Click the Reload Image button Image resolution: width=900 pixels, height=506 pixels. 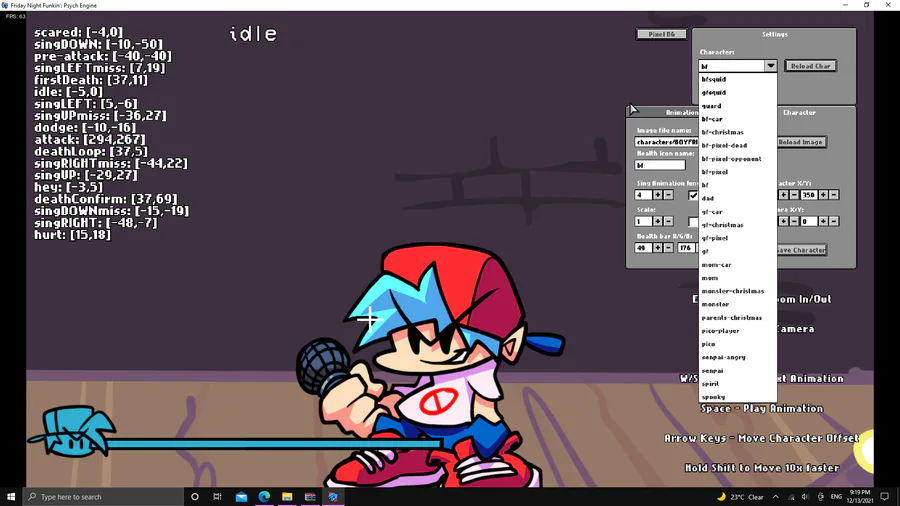click(x=801, y=142)
